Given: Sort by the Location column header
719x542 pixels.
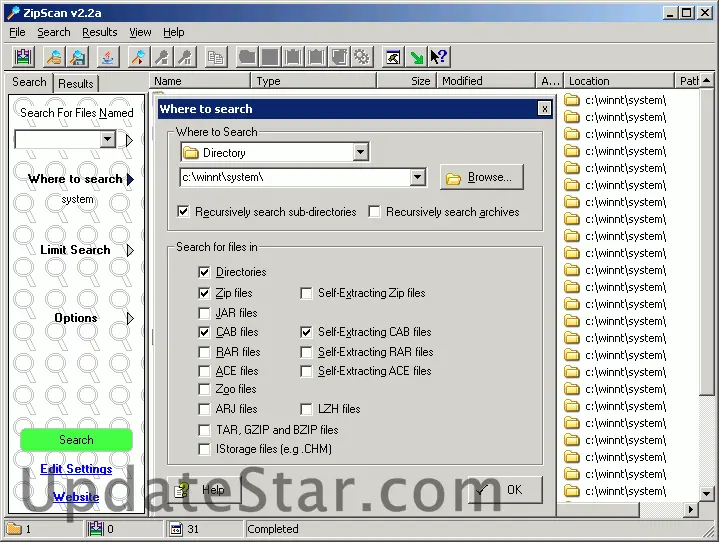Looking at the screenshot, I should (x=619, y=81).
